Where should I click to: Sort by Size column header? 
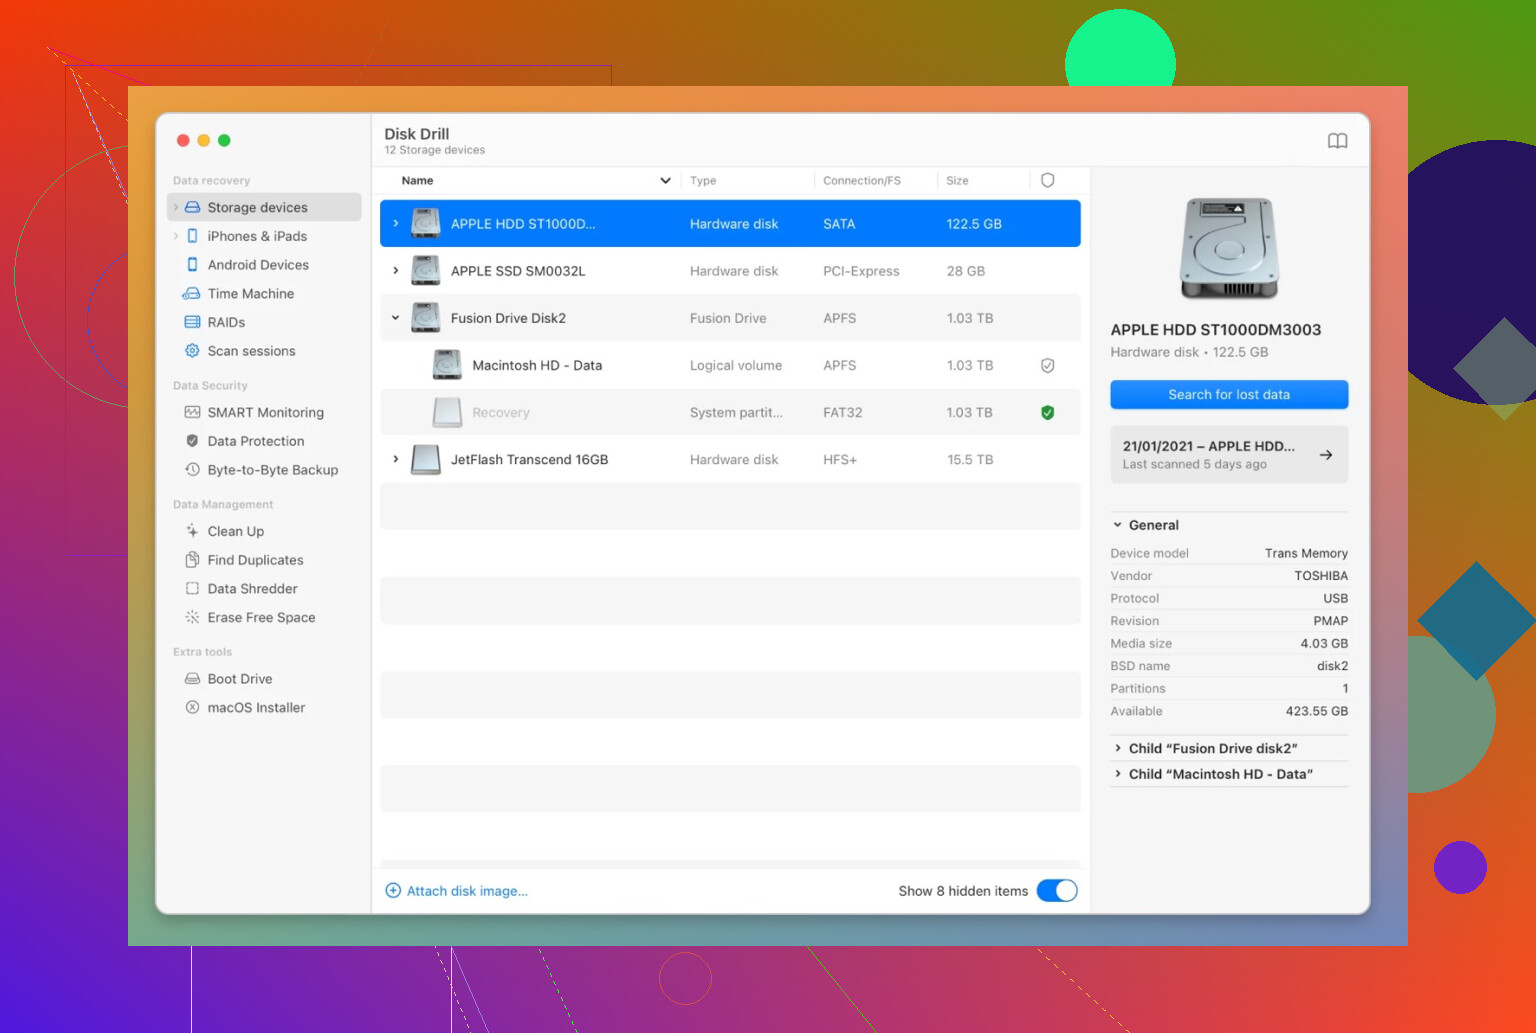[x=957, y=181]
